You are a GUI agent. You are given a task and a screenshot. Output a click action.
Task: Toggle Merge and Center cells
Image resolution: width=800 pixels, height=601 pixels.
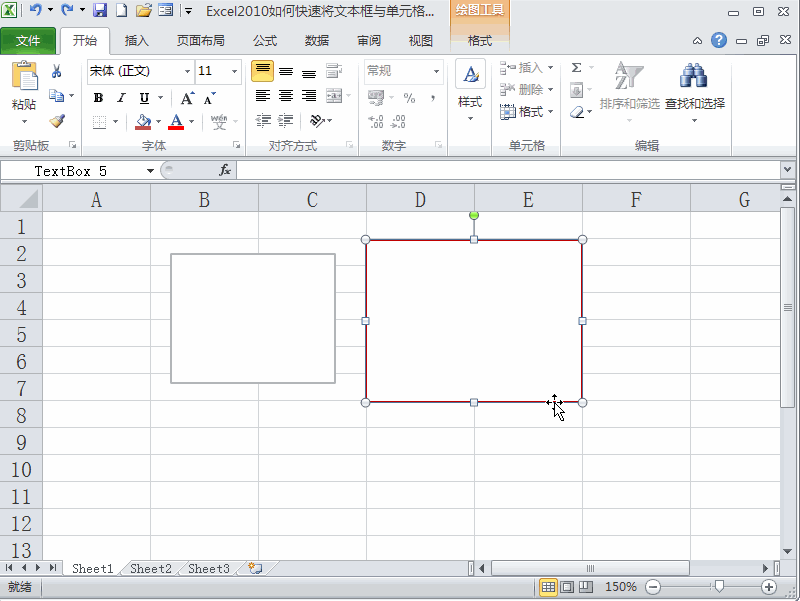[332, 97]
